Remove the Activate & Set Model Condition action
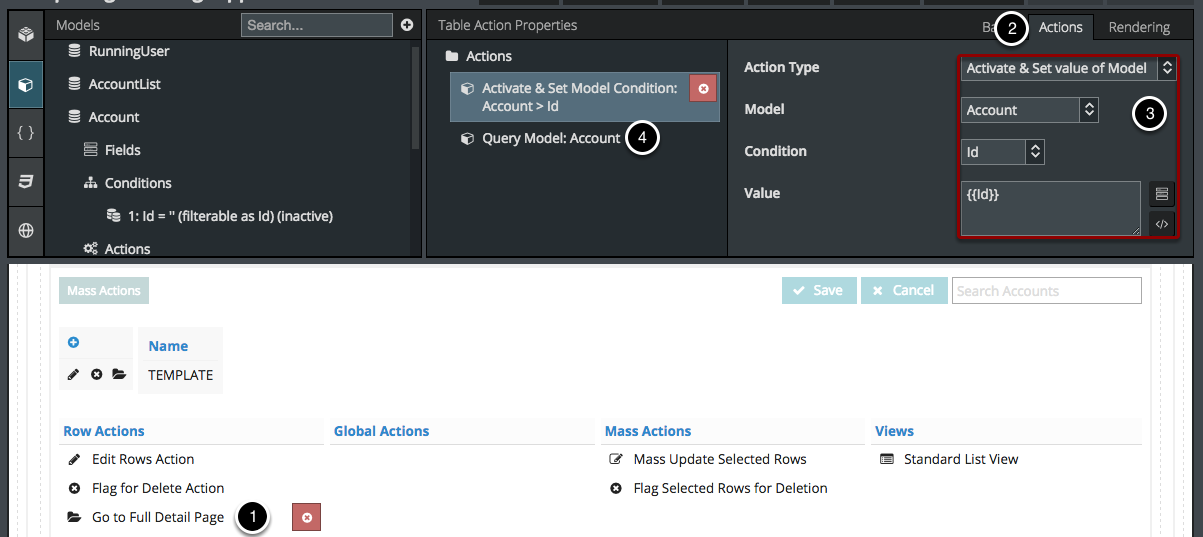This screenshot has height=537, width=1203. coord(703,89)
